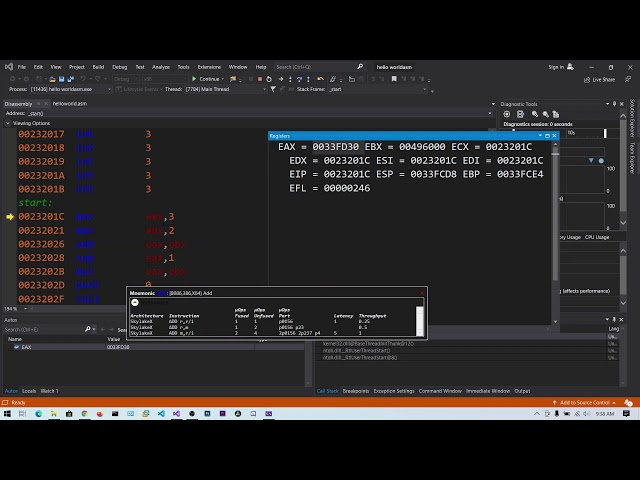Click the Save All icon in the toolbar
This screenshot has height=480, width=640.
pos(71,79)
